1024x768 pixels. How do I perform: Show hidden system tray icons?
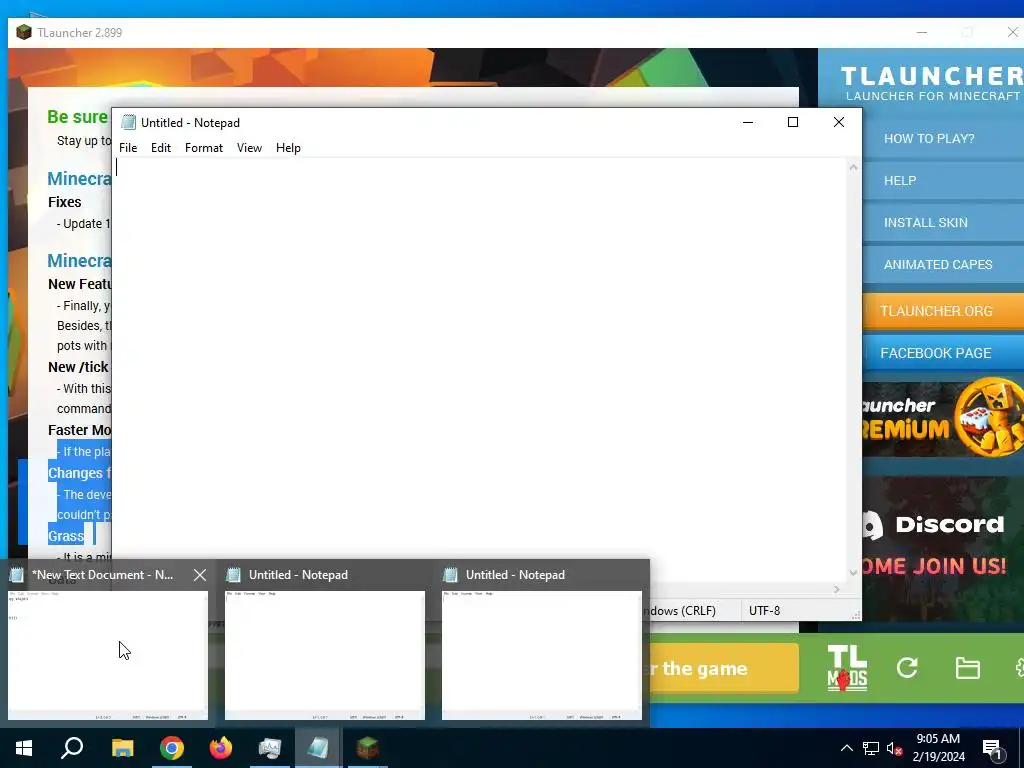[846, 748]
